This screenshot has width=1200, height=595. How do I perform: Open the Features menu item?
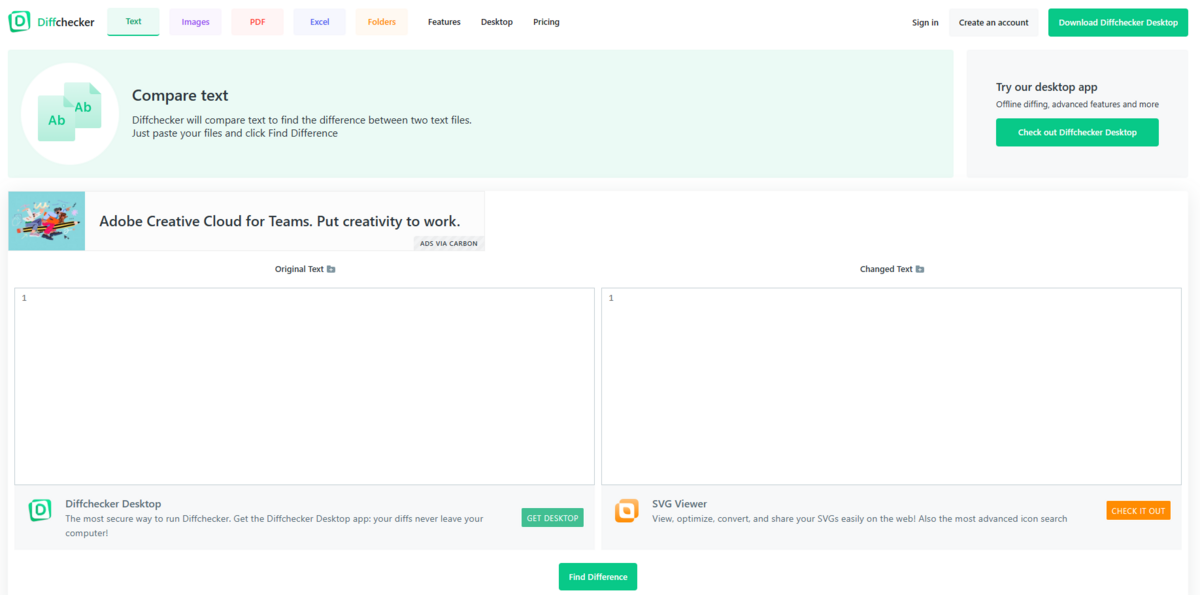444,22
